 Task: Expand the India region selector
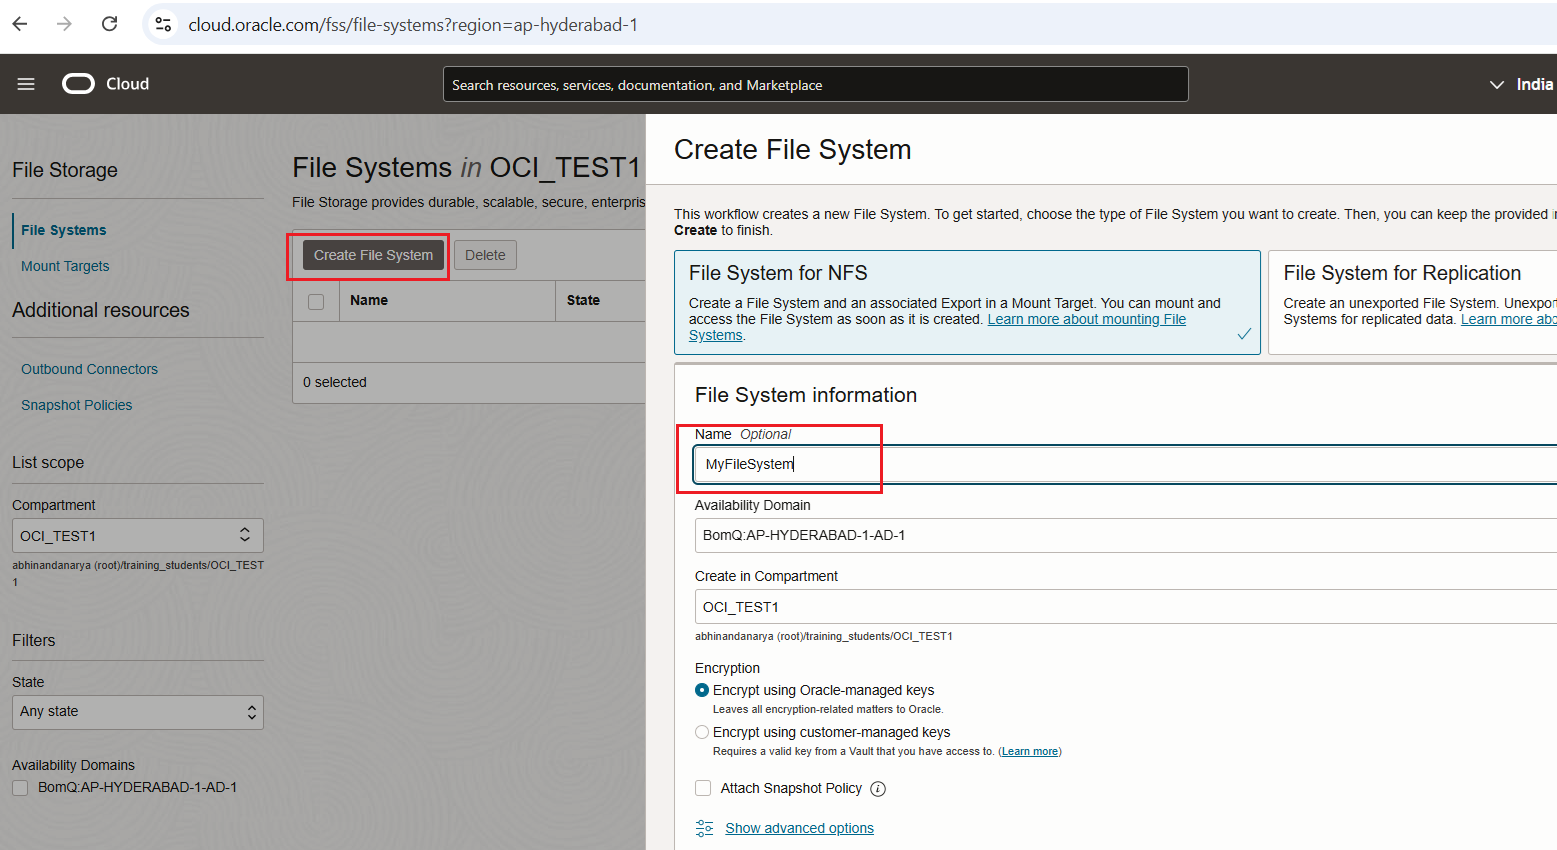click(x=1521, y=85)
